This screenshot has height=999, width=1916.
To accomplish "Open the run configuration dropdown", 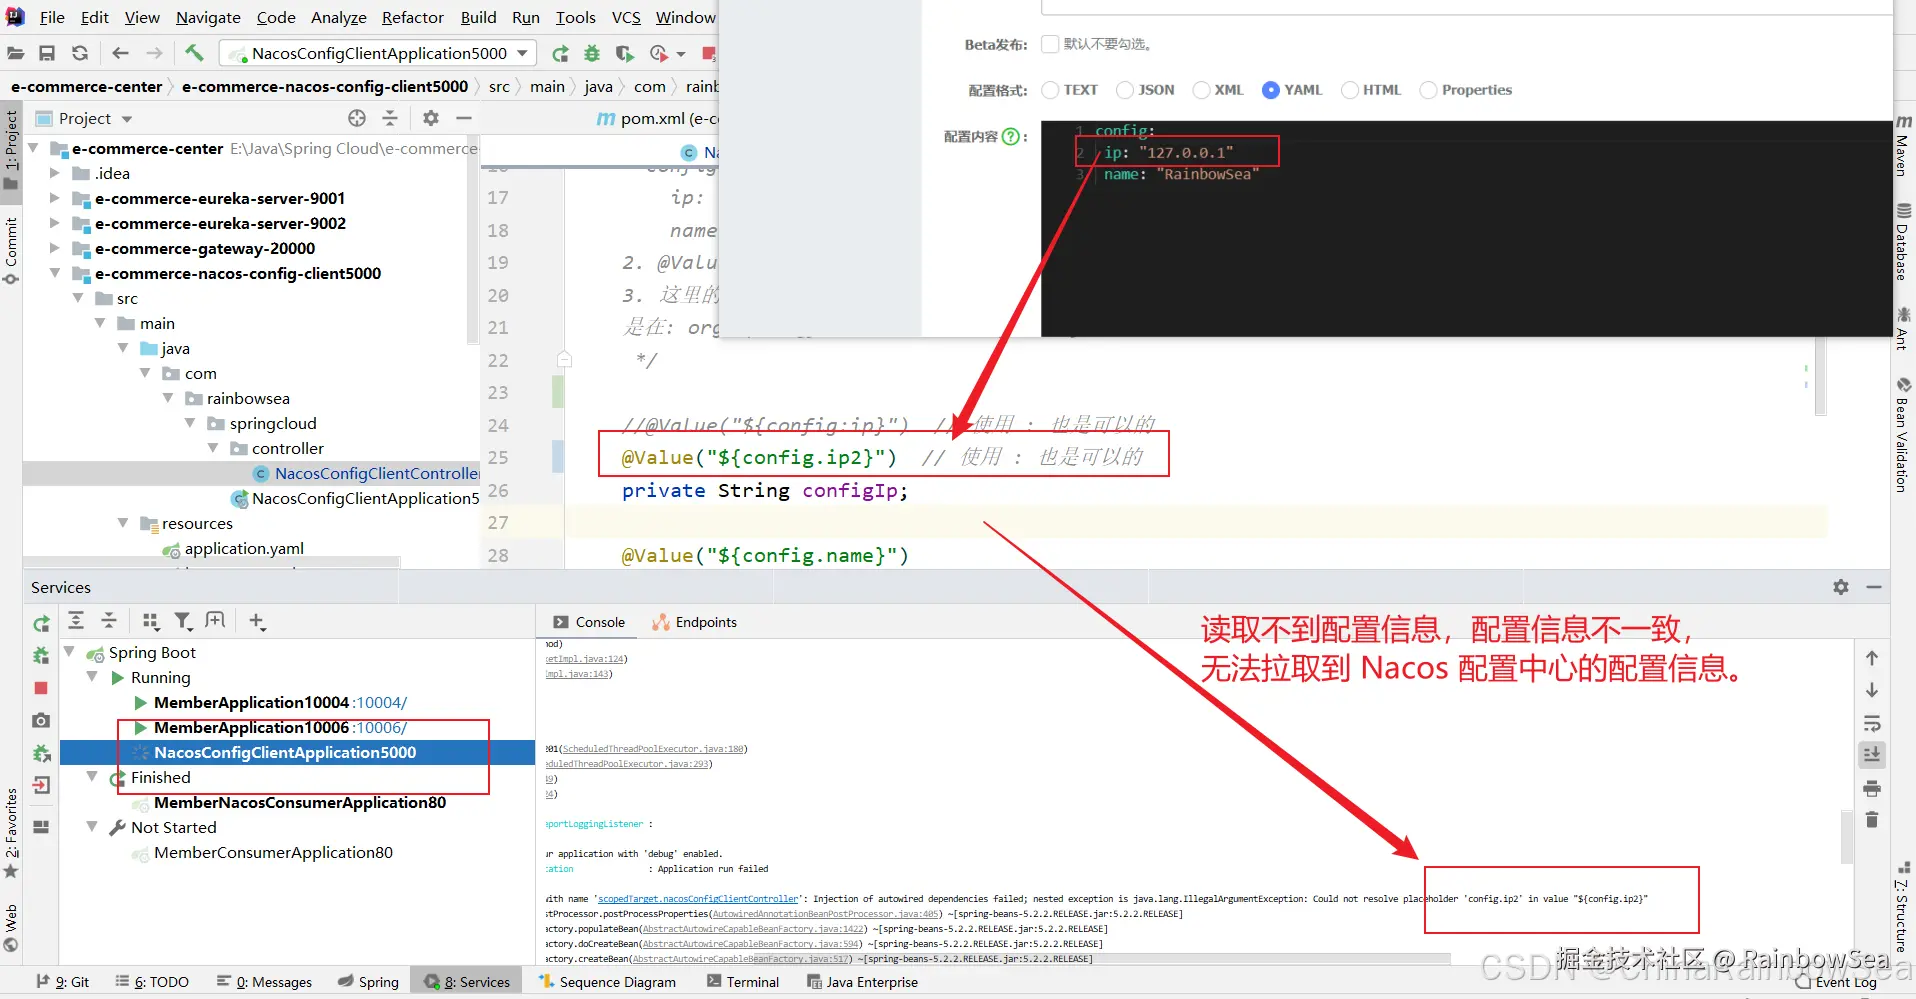I will (x=379, y=53).
